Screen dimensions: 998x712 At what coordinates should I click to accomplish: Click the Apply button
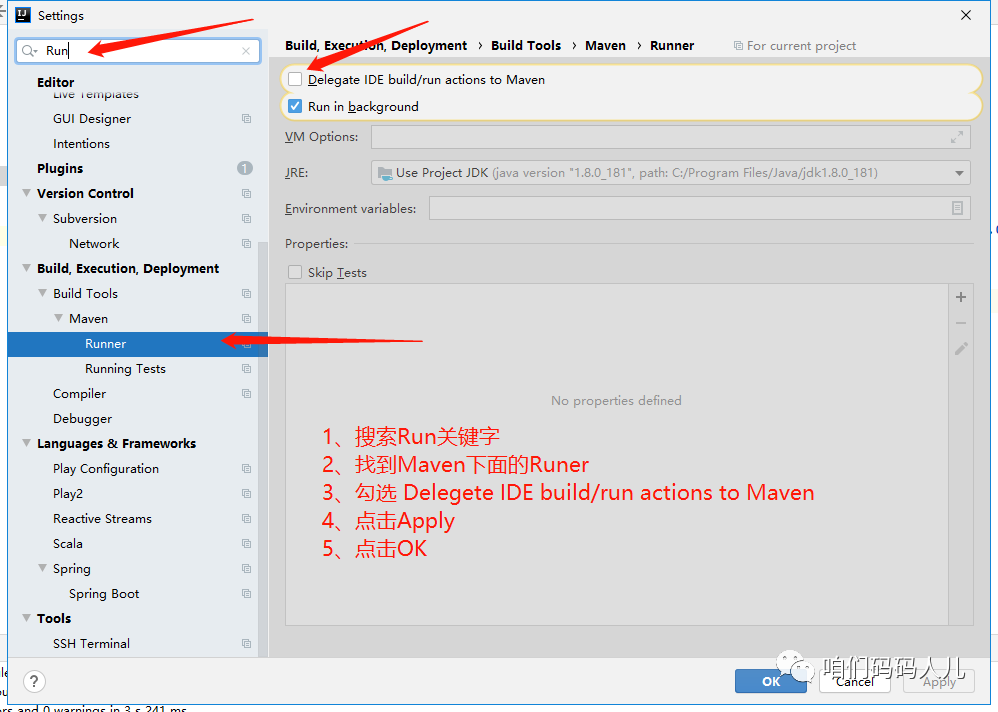point(939,681)
